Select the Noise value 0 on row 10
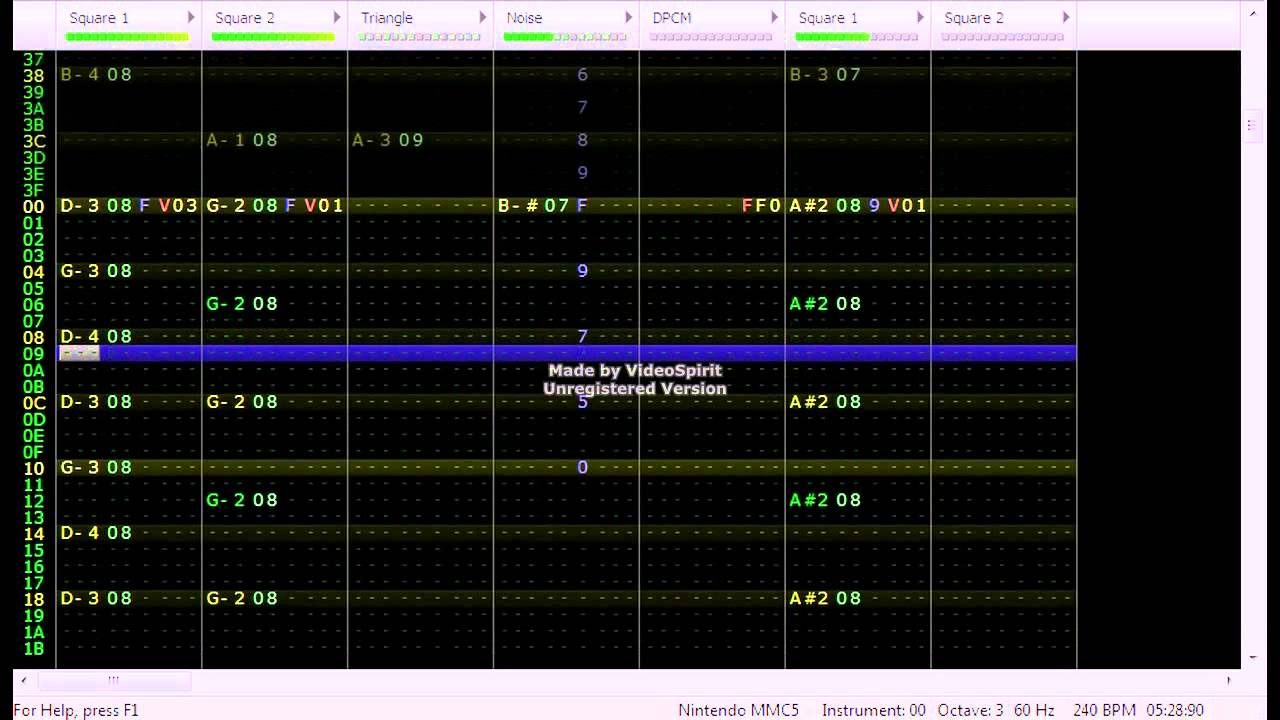The height and width of the screenshot is (720, 1280). [x=583, y=468]
